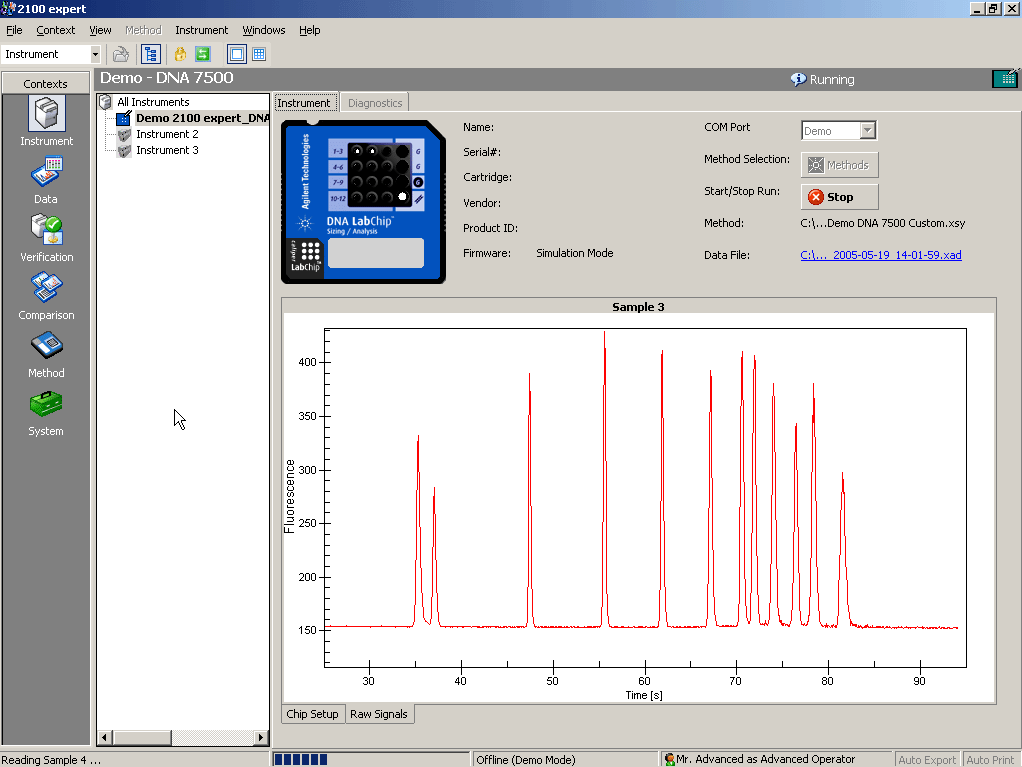The image size is (1022, 767).
Task: Click the progress bar in status bar
Action: pyautogui.click(x=370, y=759)
